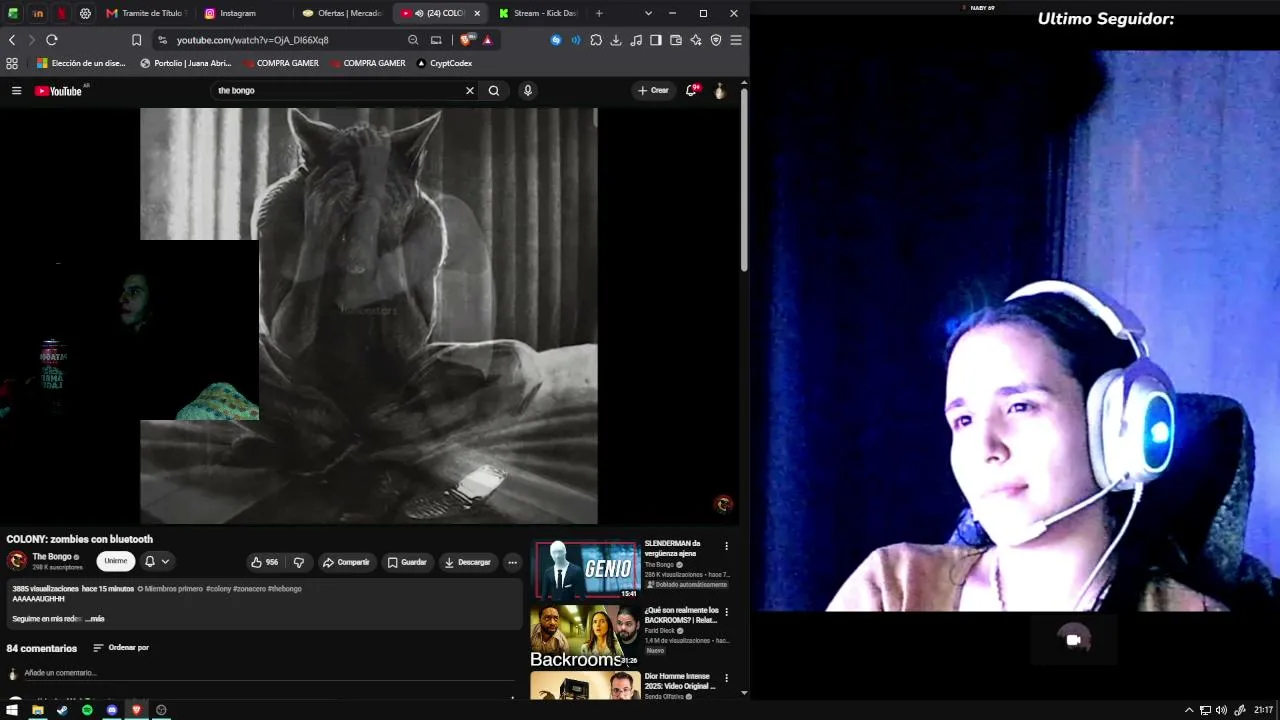
Task: Open options for Dior Homme video suggestion
Action: point(727,678)
